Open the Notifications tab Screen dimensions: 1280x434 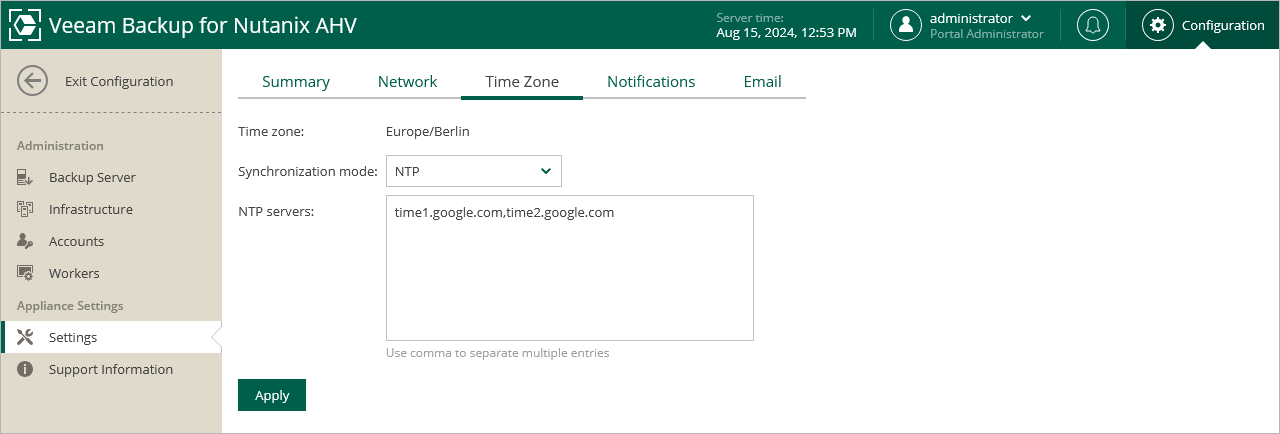pos(651,82)
